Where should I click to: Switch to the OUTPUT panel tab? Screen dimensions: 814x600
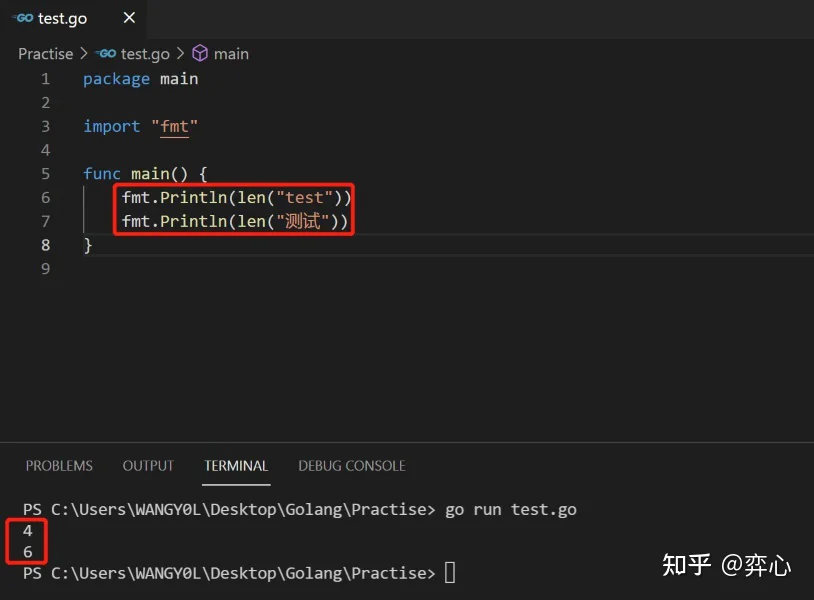[x=148, y=466]
